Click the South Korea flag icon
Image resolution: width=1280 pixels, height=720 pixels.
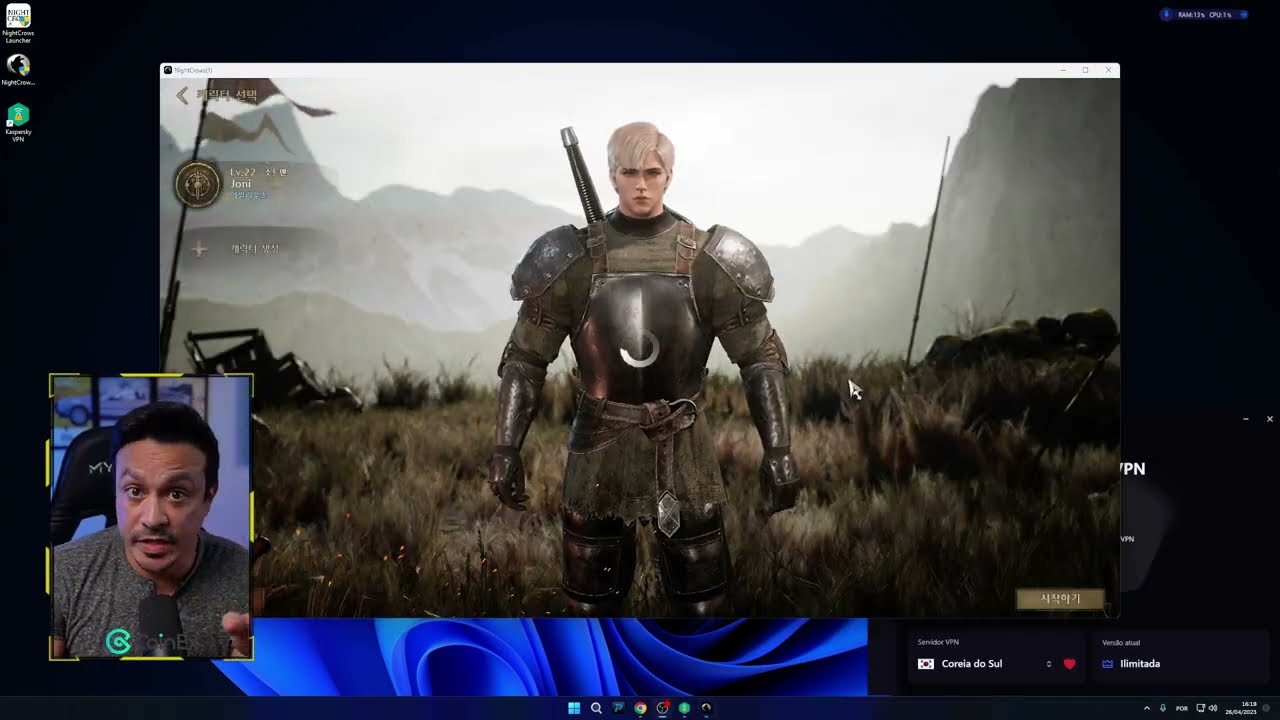[x=926, y=664]
